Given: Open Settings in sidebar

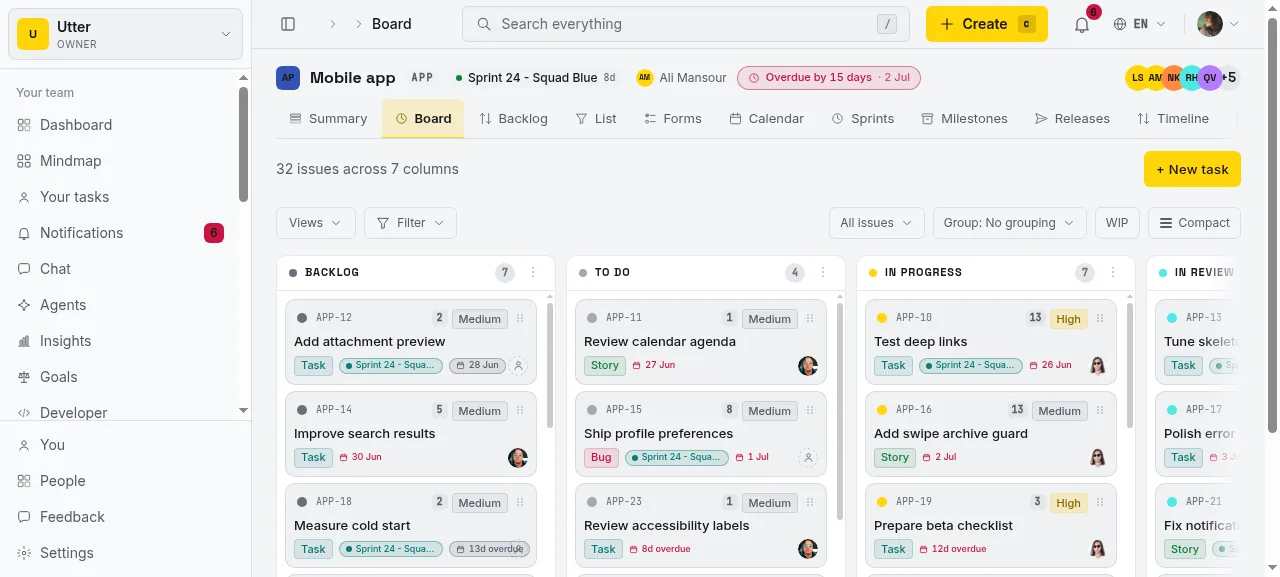Looking at the screenshot, I should point(125,553).
